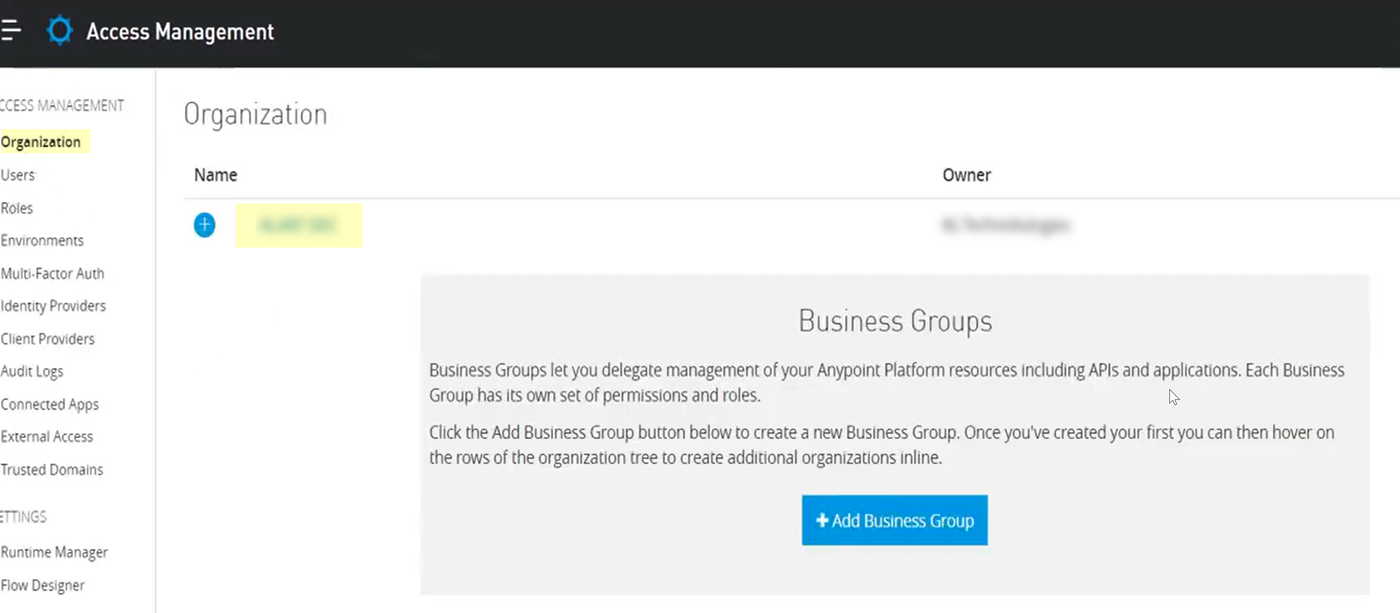Open the Client Providers page
The width and height of the screenshot is (1400, 613).
click(48, 339)
